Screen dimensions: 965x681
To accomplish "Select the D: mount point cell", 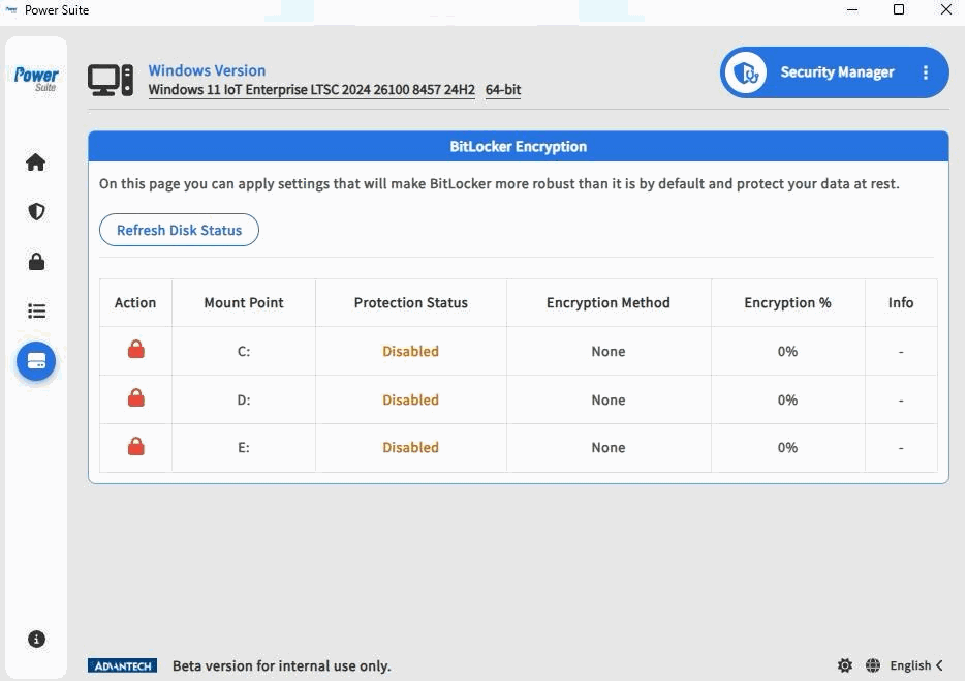I will (x=244, y=400).
